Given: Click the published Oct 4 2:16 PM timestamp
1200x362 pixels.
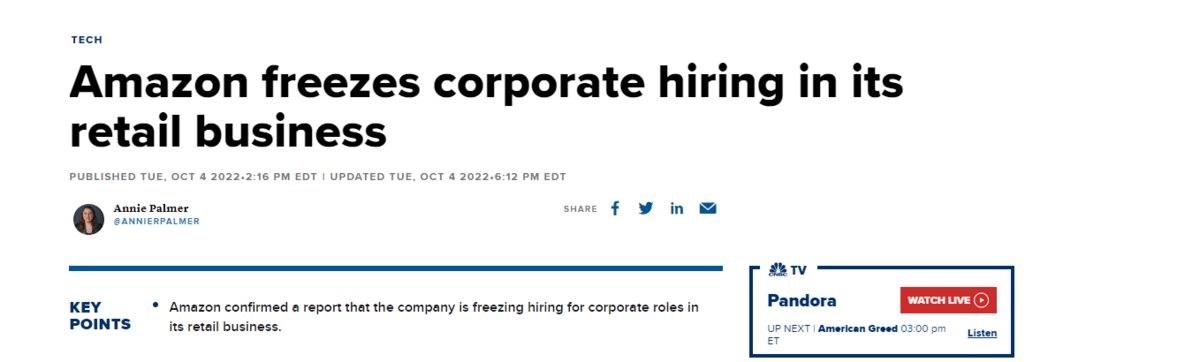Looking at the screenshot, I should coord(193,177).
